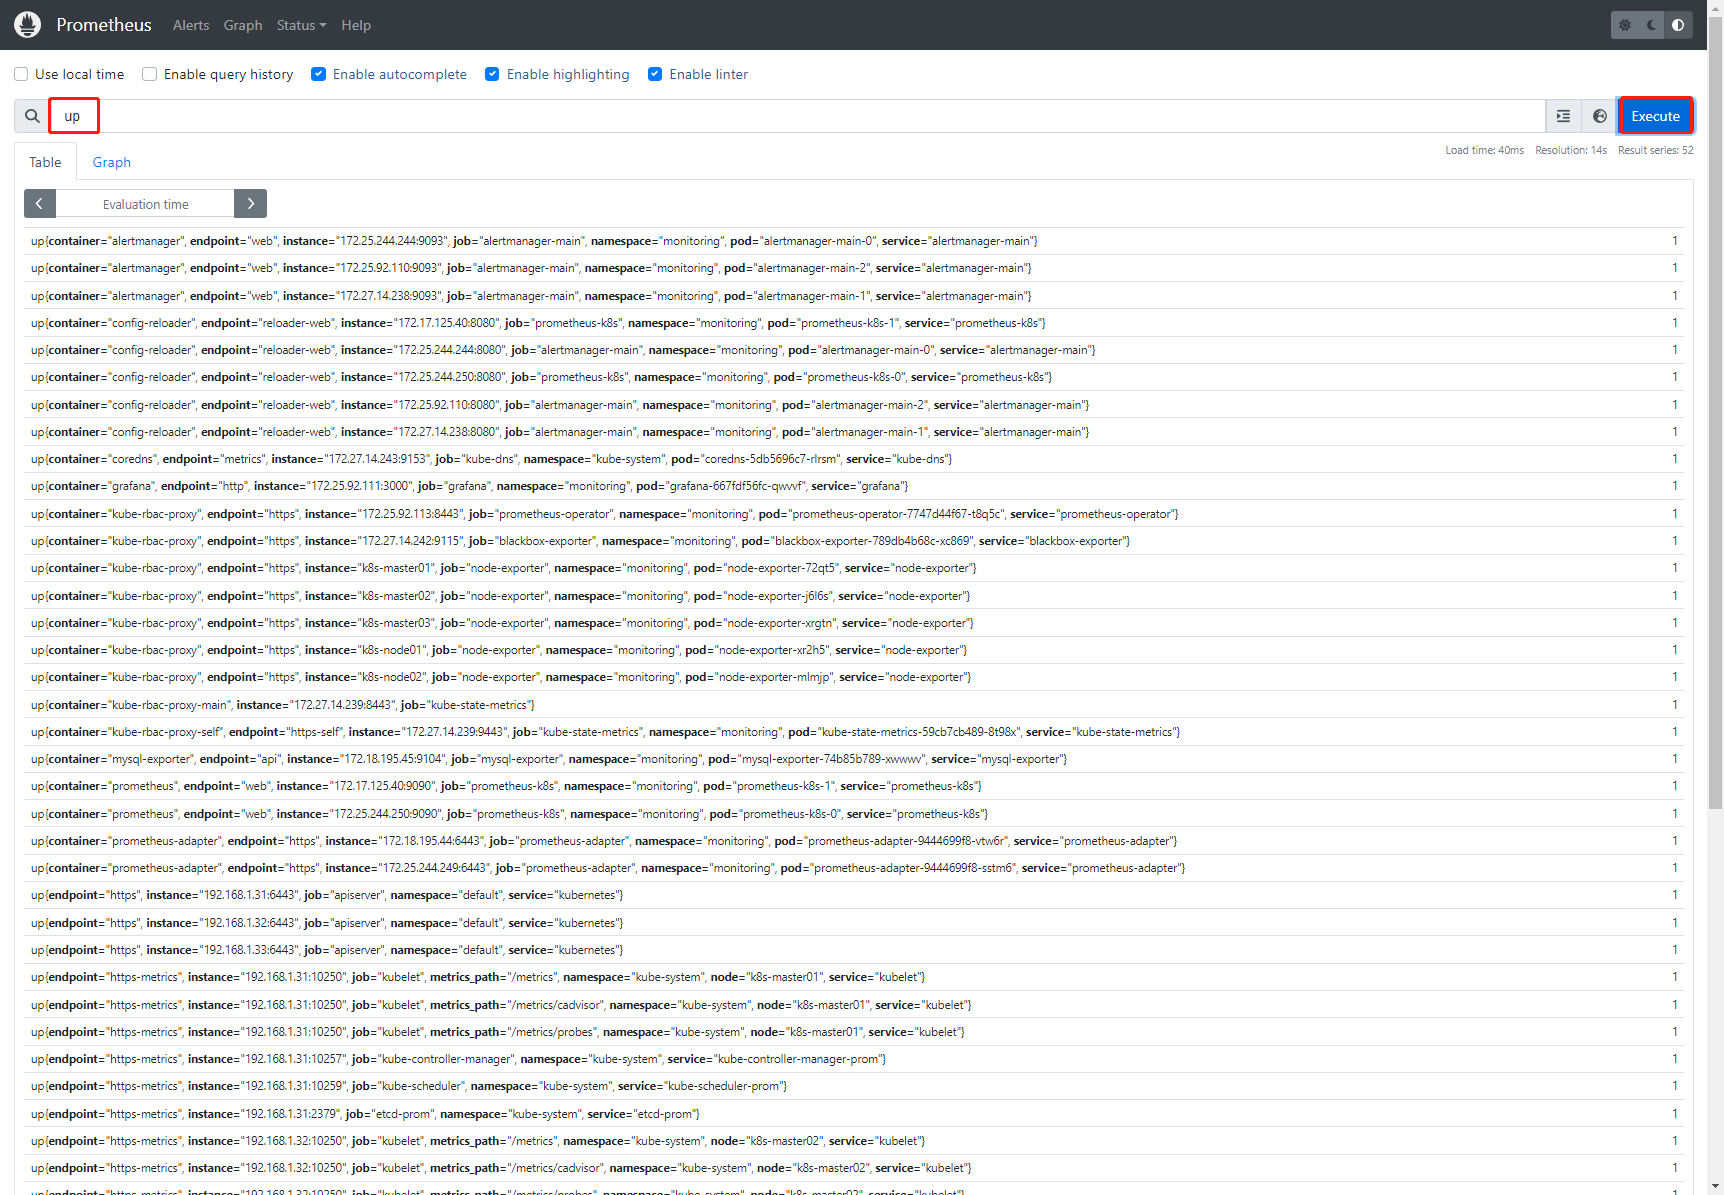The image size is (1724, 1195).
Task: Click the value 1 in the mysql-exporter row
Action: tap(1675, 759)
